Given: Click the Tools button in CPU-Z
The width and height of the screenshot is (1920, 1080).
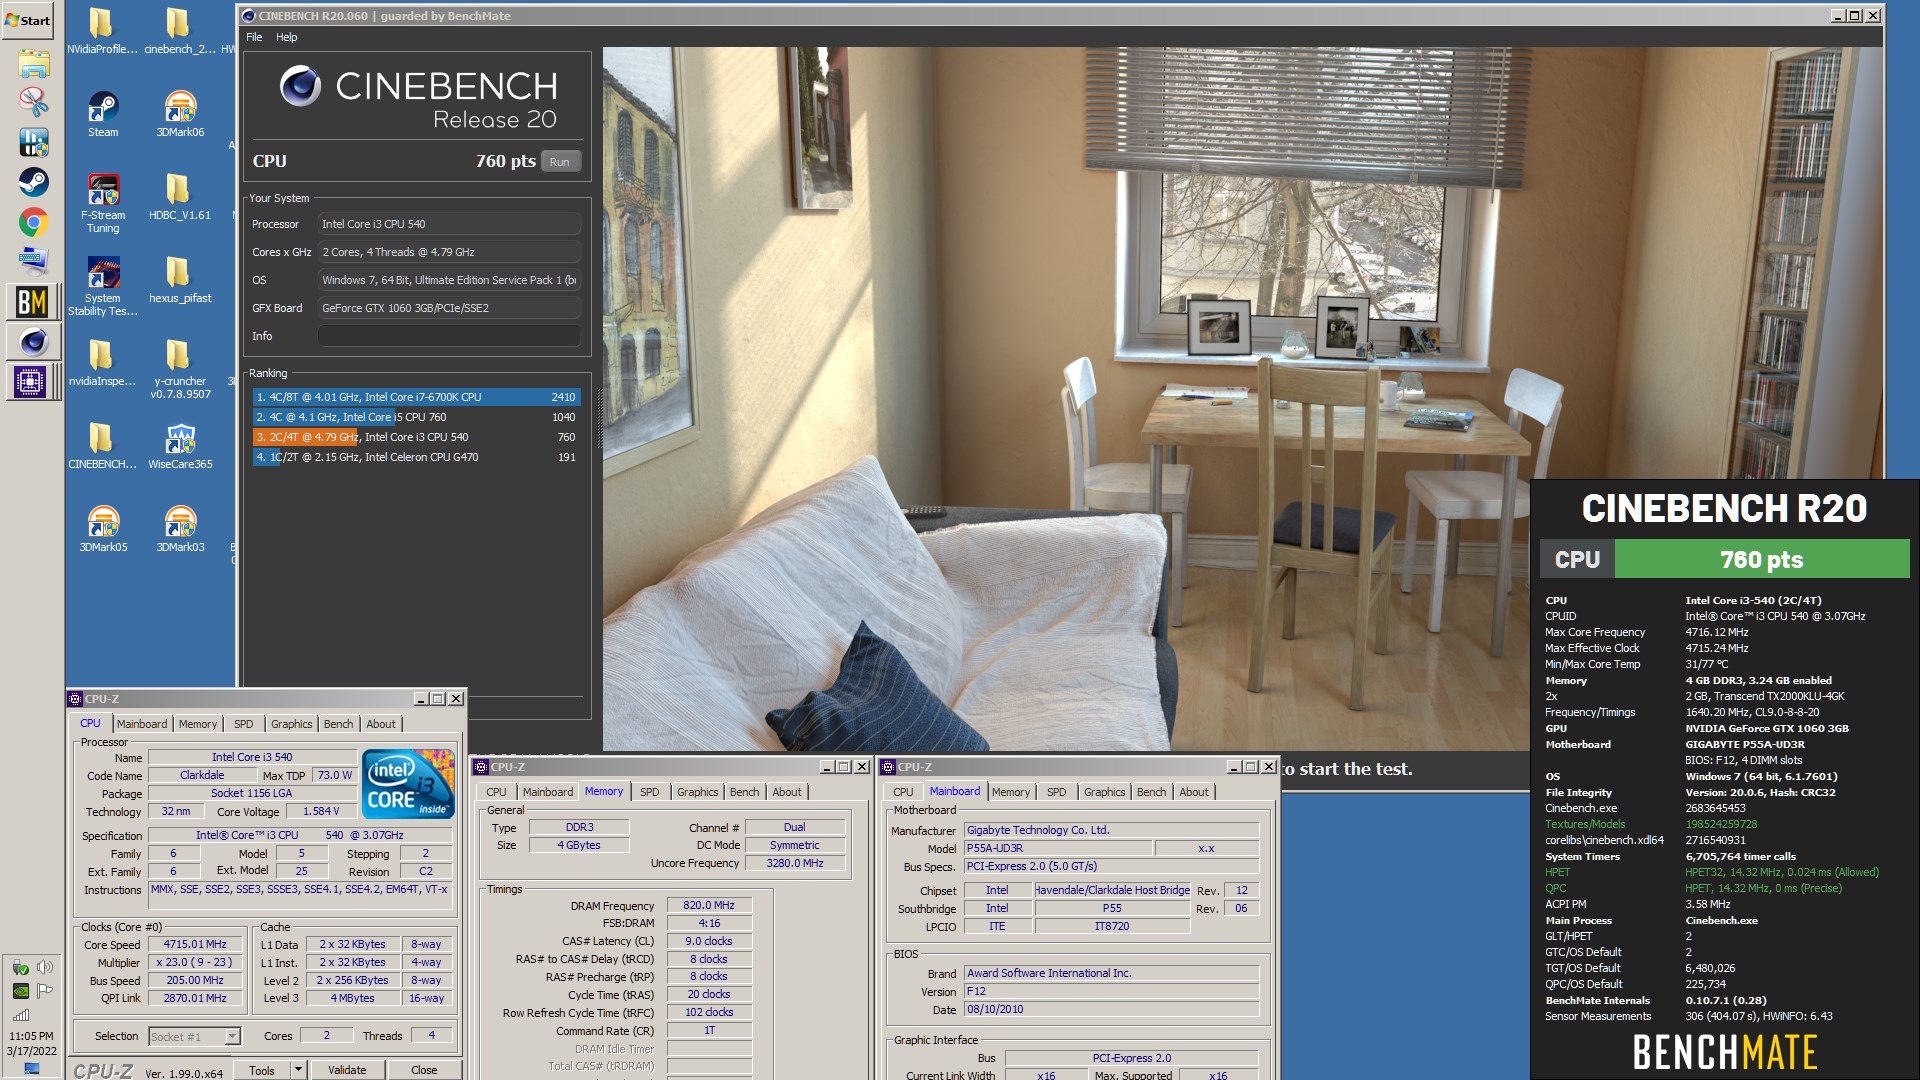Looking at the screenshot, I should click(262, 1070).
